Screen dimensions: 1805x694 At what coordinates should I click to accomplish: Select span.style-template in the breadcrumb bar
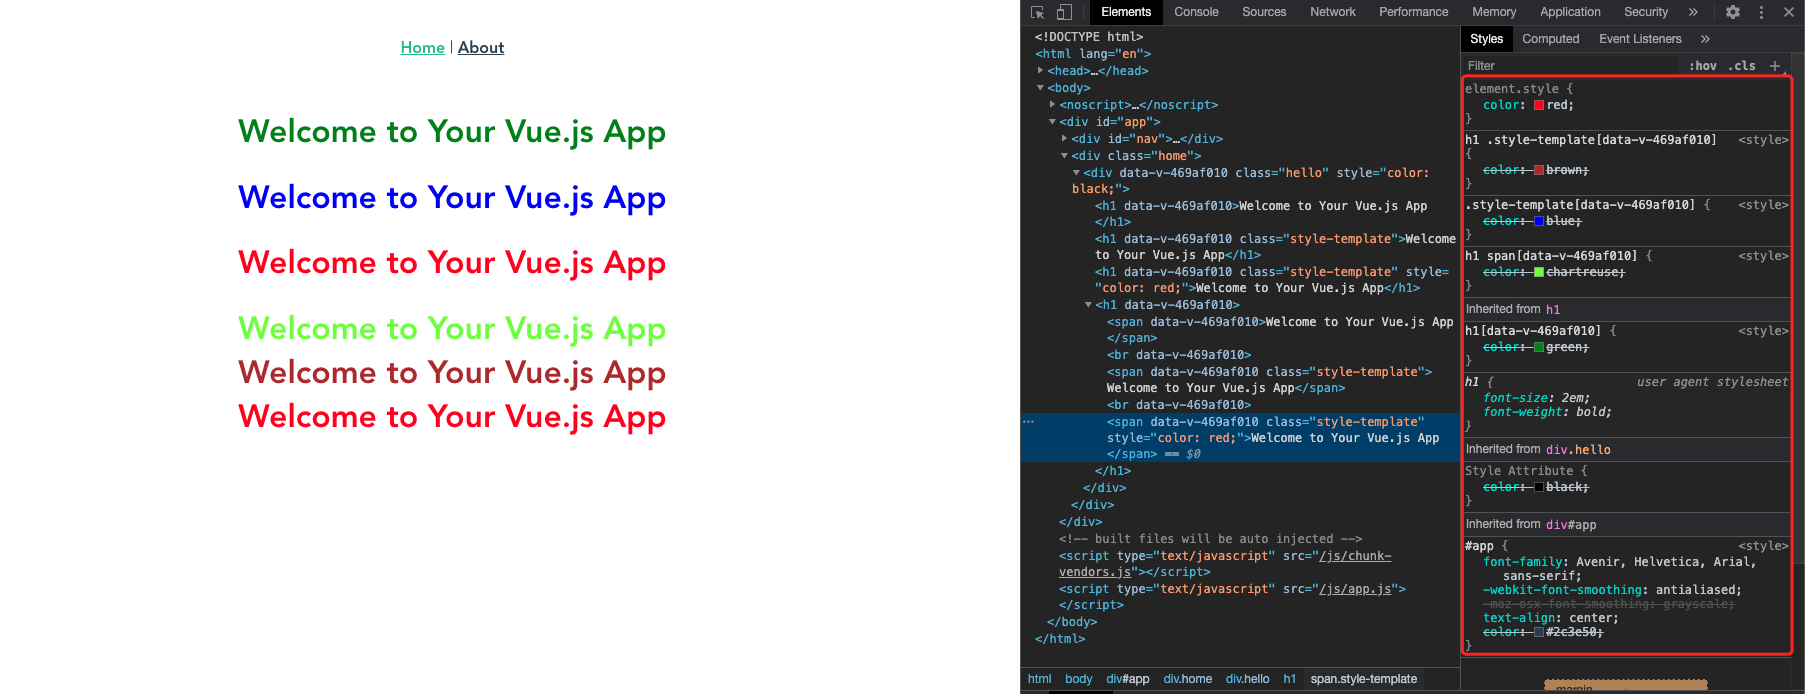point(1363,679)
